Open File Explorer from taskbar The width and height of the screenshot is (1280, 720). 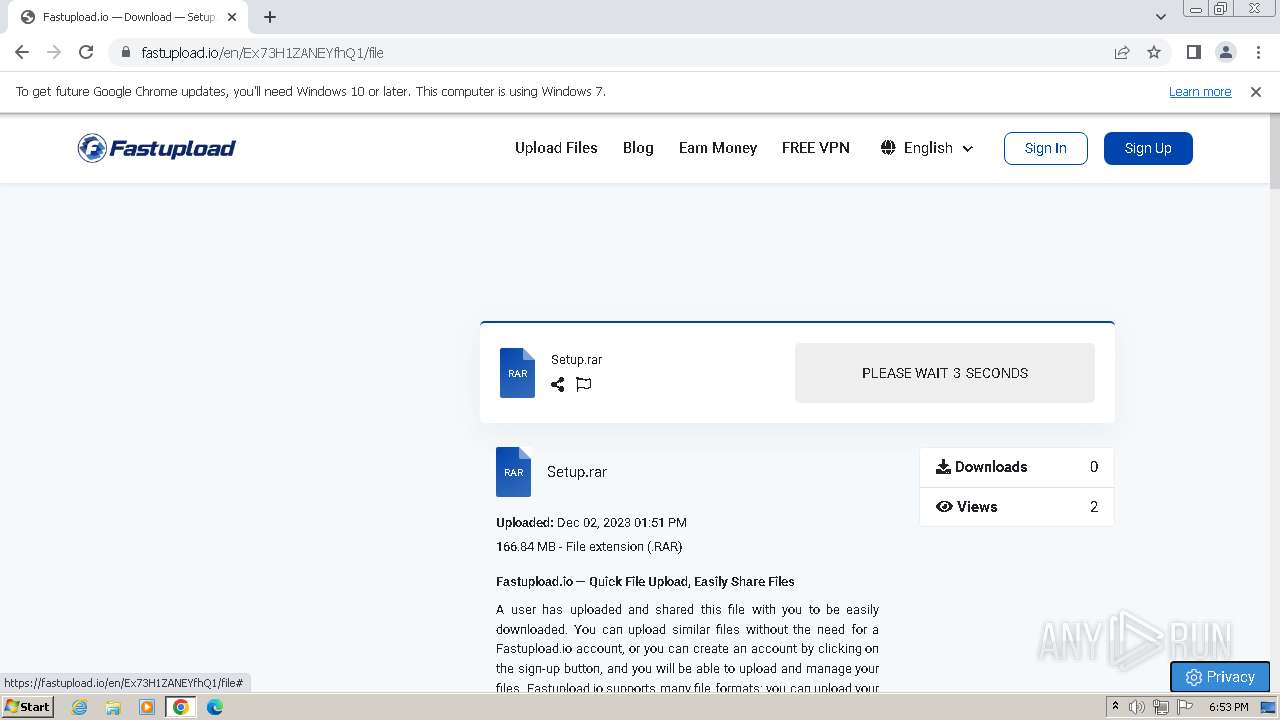coord(113,707)
